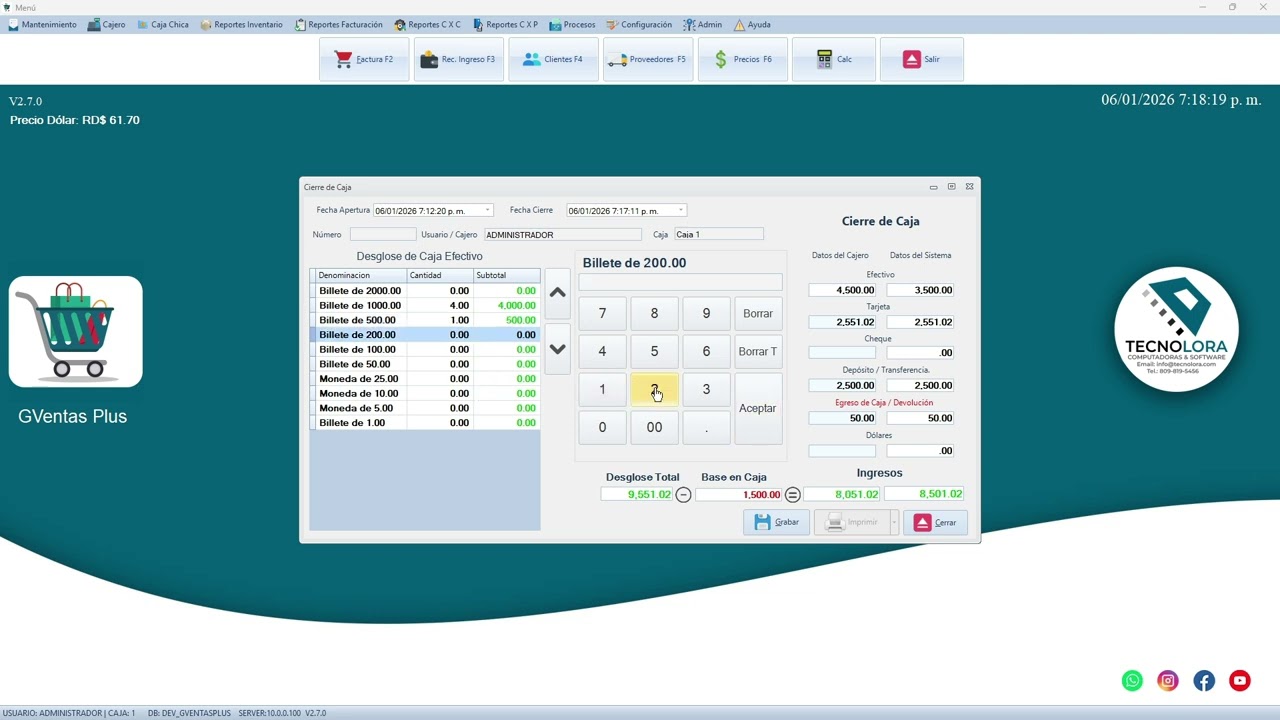Open Proveedores F5 toolbar button
The width and height of the screenshot is (1280, 720).
[648, 59]
